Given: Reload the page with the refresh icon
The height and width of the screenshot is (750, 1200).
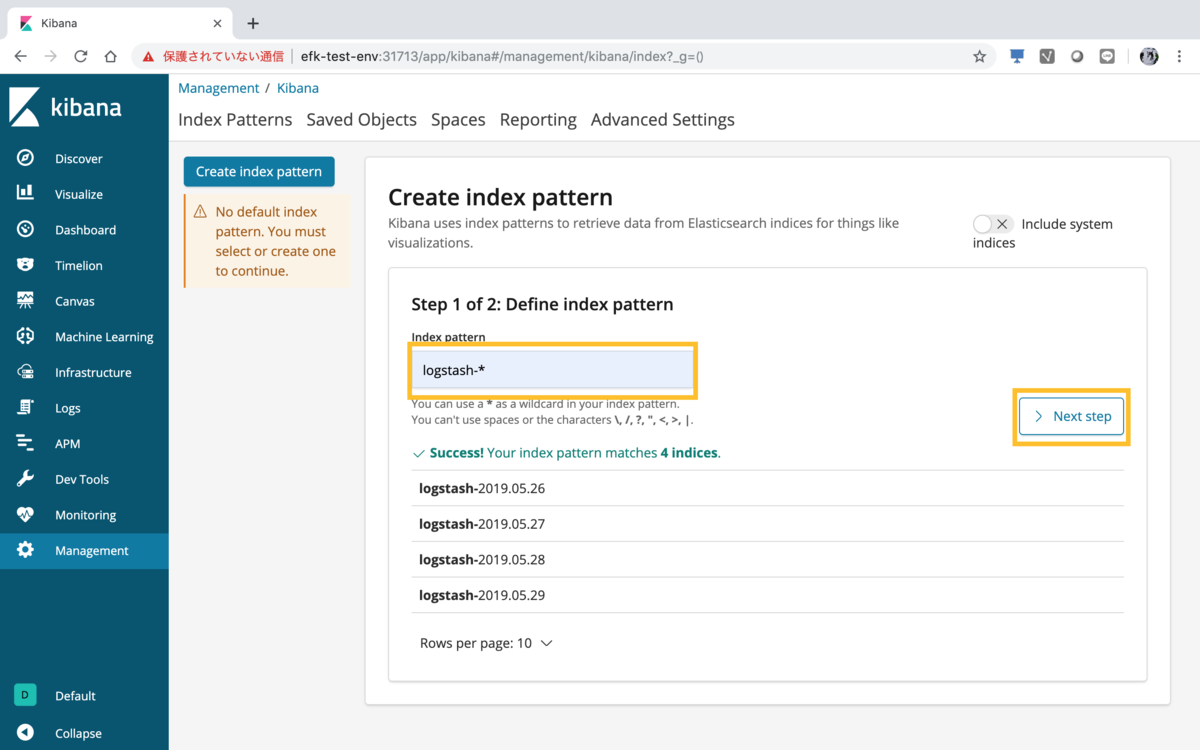Looking at the screenshot, I should coord(81,57).
